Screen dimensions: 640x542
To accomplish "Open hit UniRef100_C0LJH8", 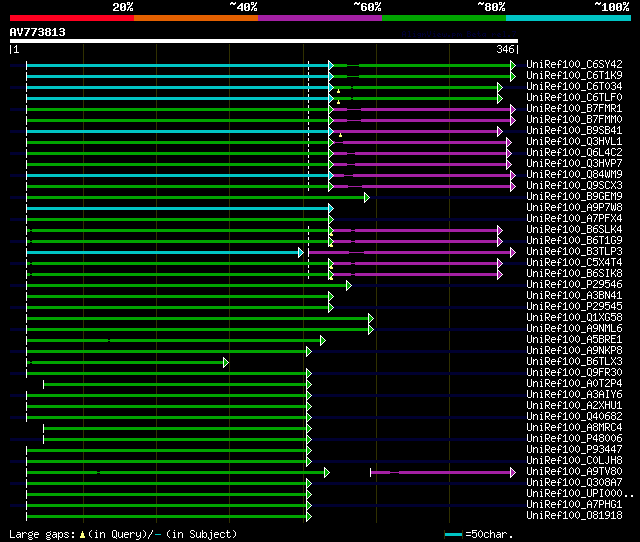I will click(574, 461).
